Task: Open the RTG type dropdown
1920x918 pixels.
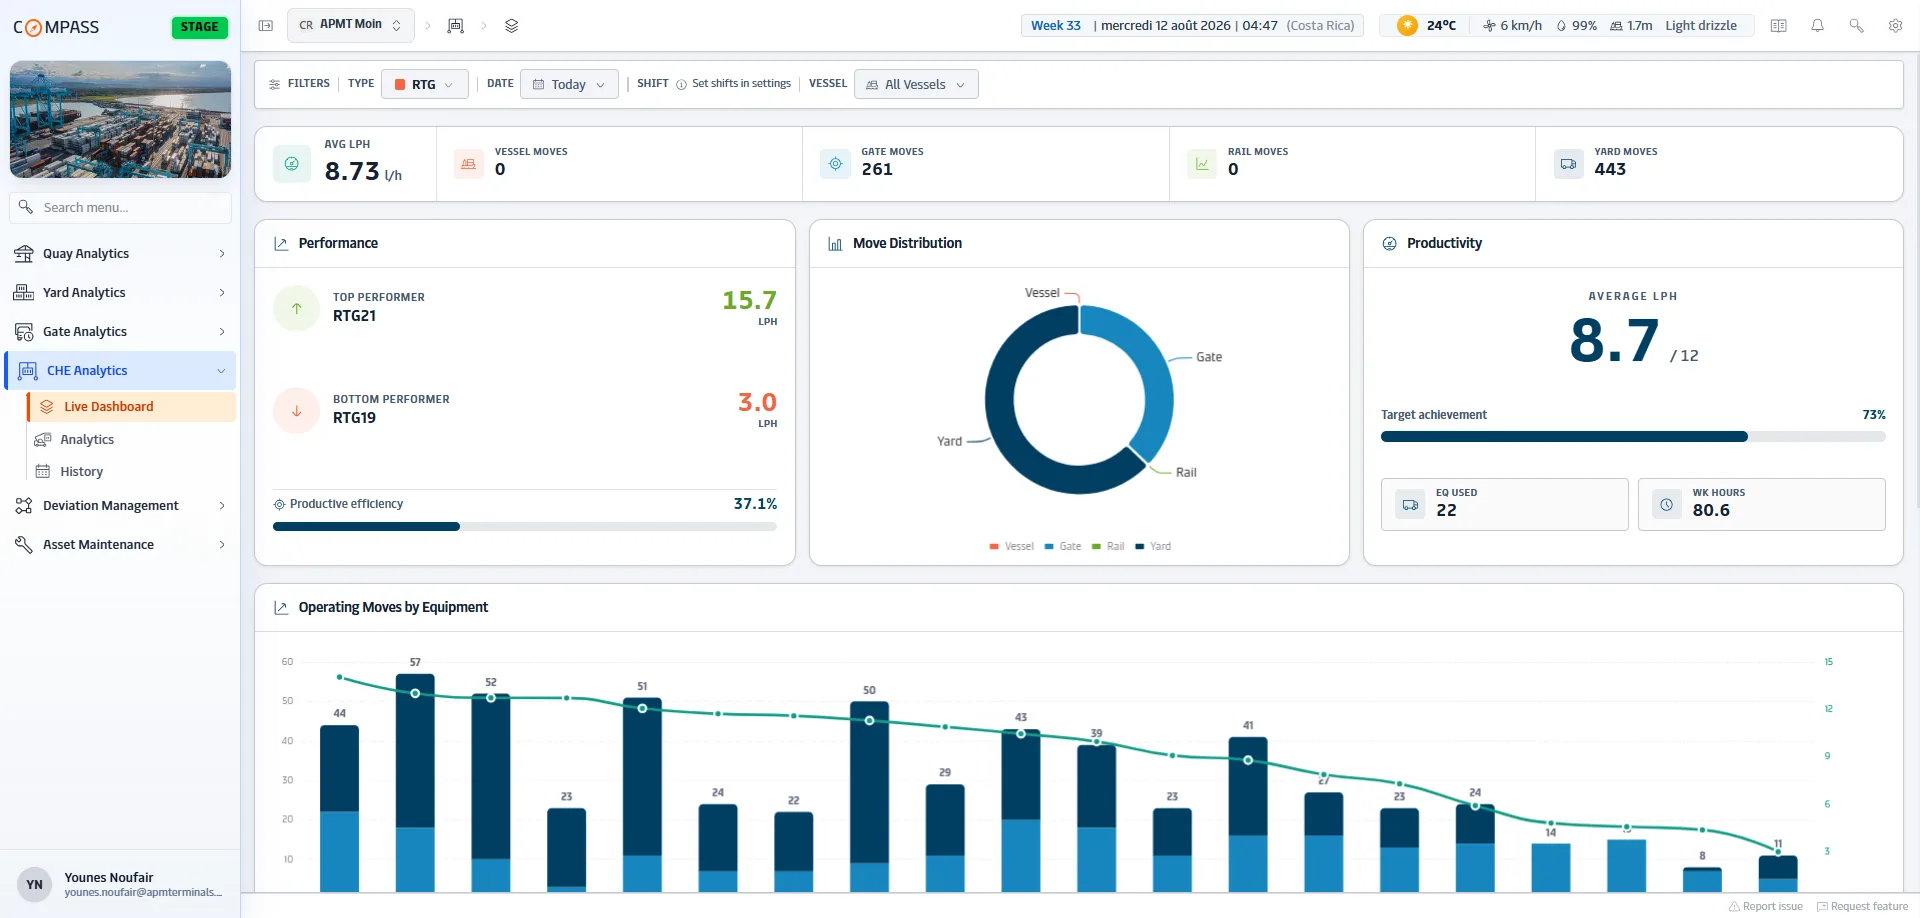Action: 425,85
